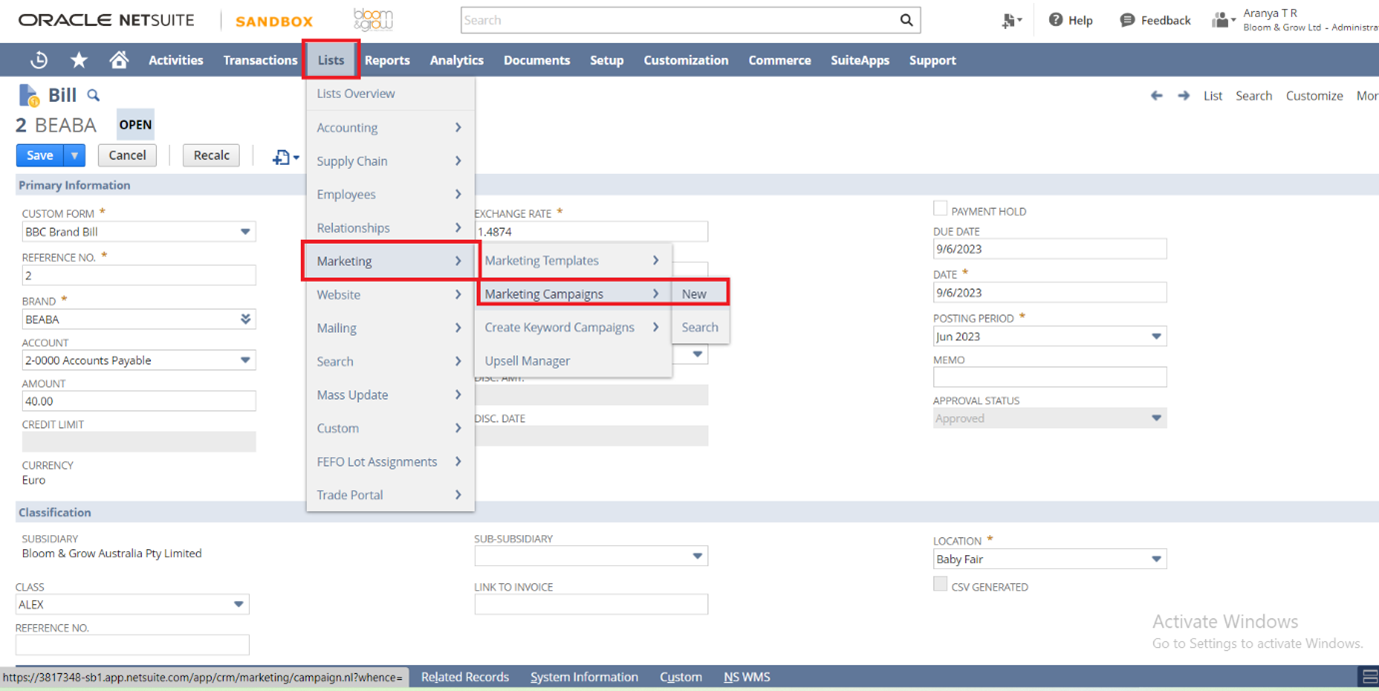
Task: Open the Customization menu
Action: click(686, 60)
